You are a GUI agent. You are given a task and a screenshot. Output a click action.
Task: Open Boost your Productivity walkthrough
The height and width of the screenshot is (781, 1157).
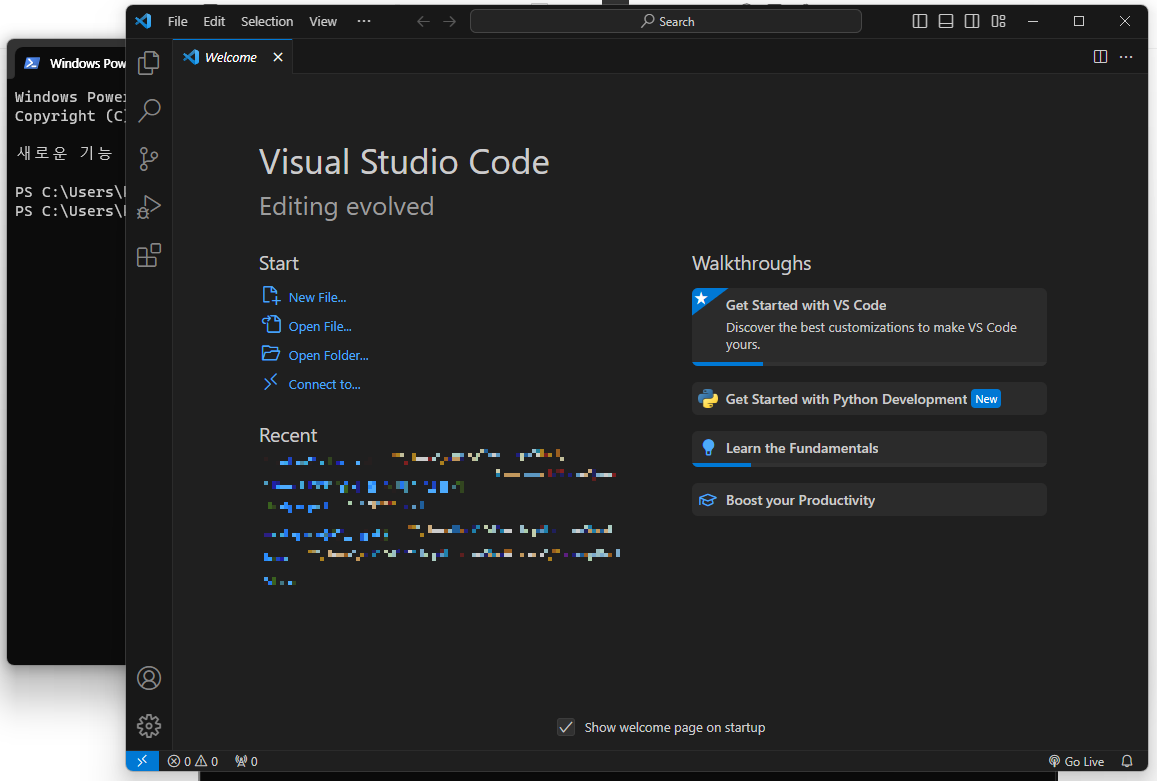point(869,500)
